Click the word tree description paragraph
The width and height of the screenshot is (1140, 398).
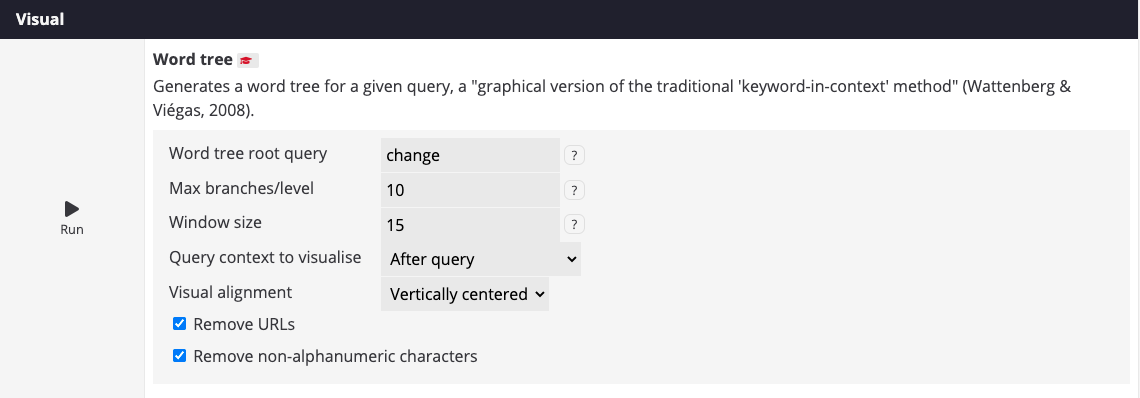pos(611,99)
